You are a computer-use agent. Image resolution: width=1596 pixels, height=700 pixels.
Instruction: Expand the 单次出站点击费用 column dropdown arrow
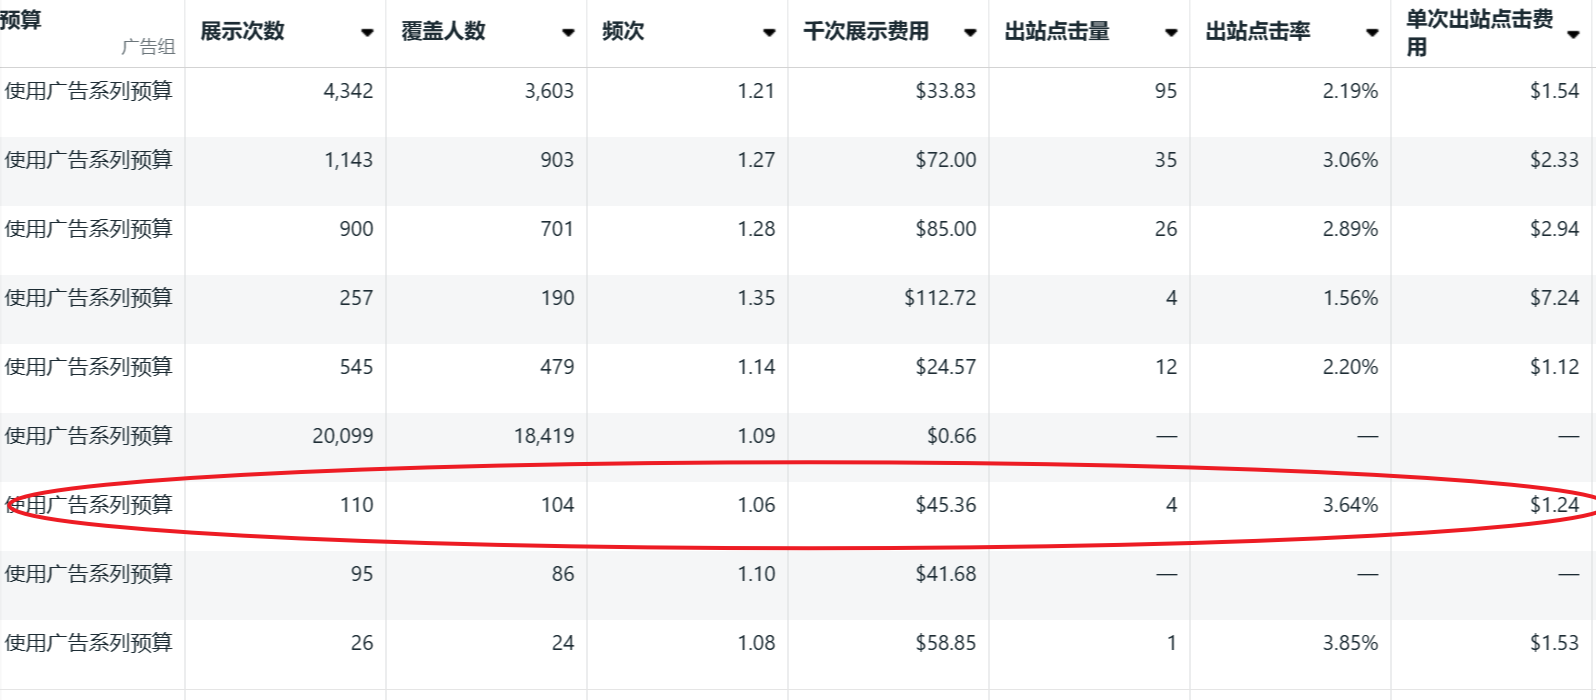1573,34
